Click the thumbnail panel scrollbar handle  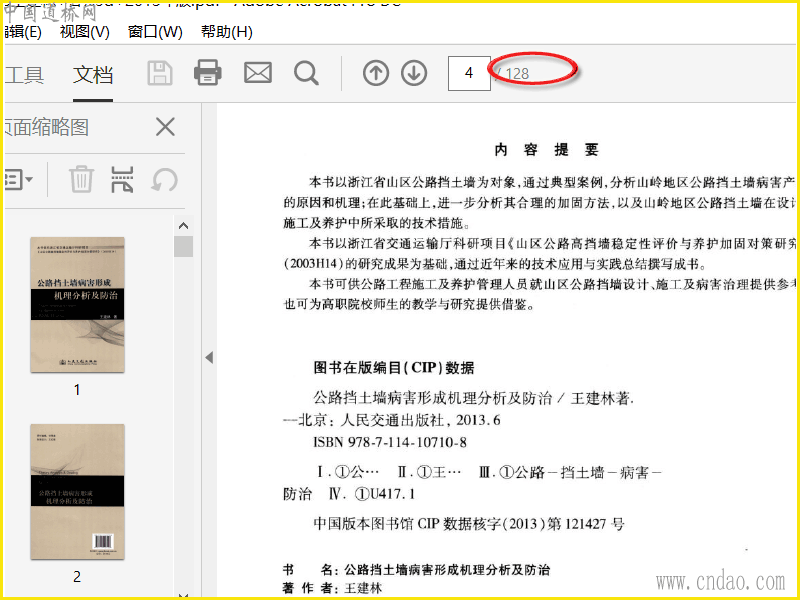[184, 246]
